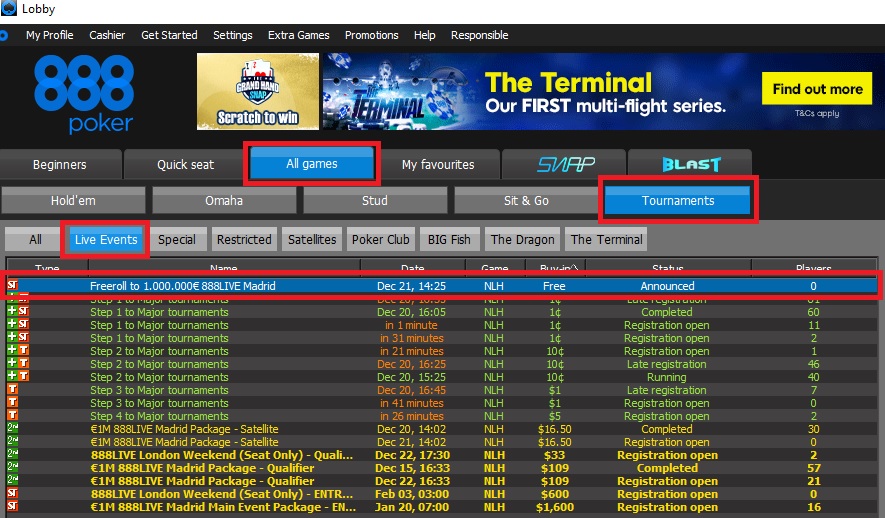
Task: Select the Tournaments tab
Action: [x=678, y=200]
